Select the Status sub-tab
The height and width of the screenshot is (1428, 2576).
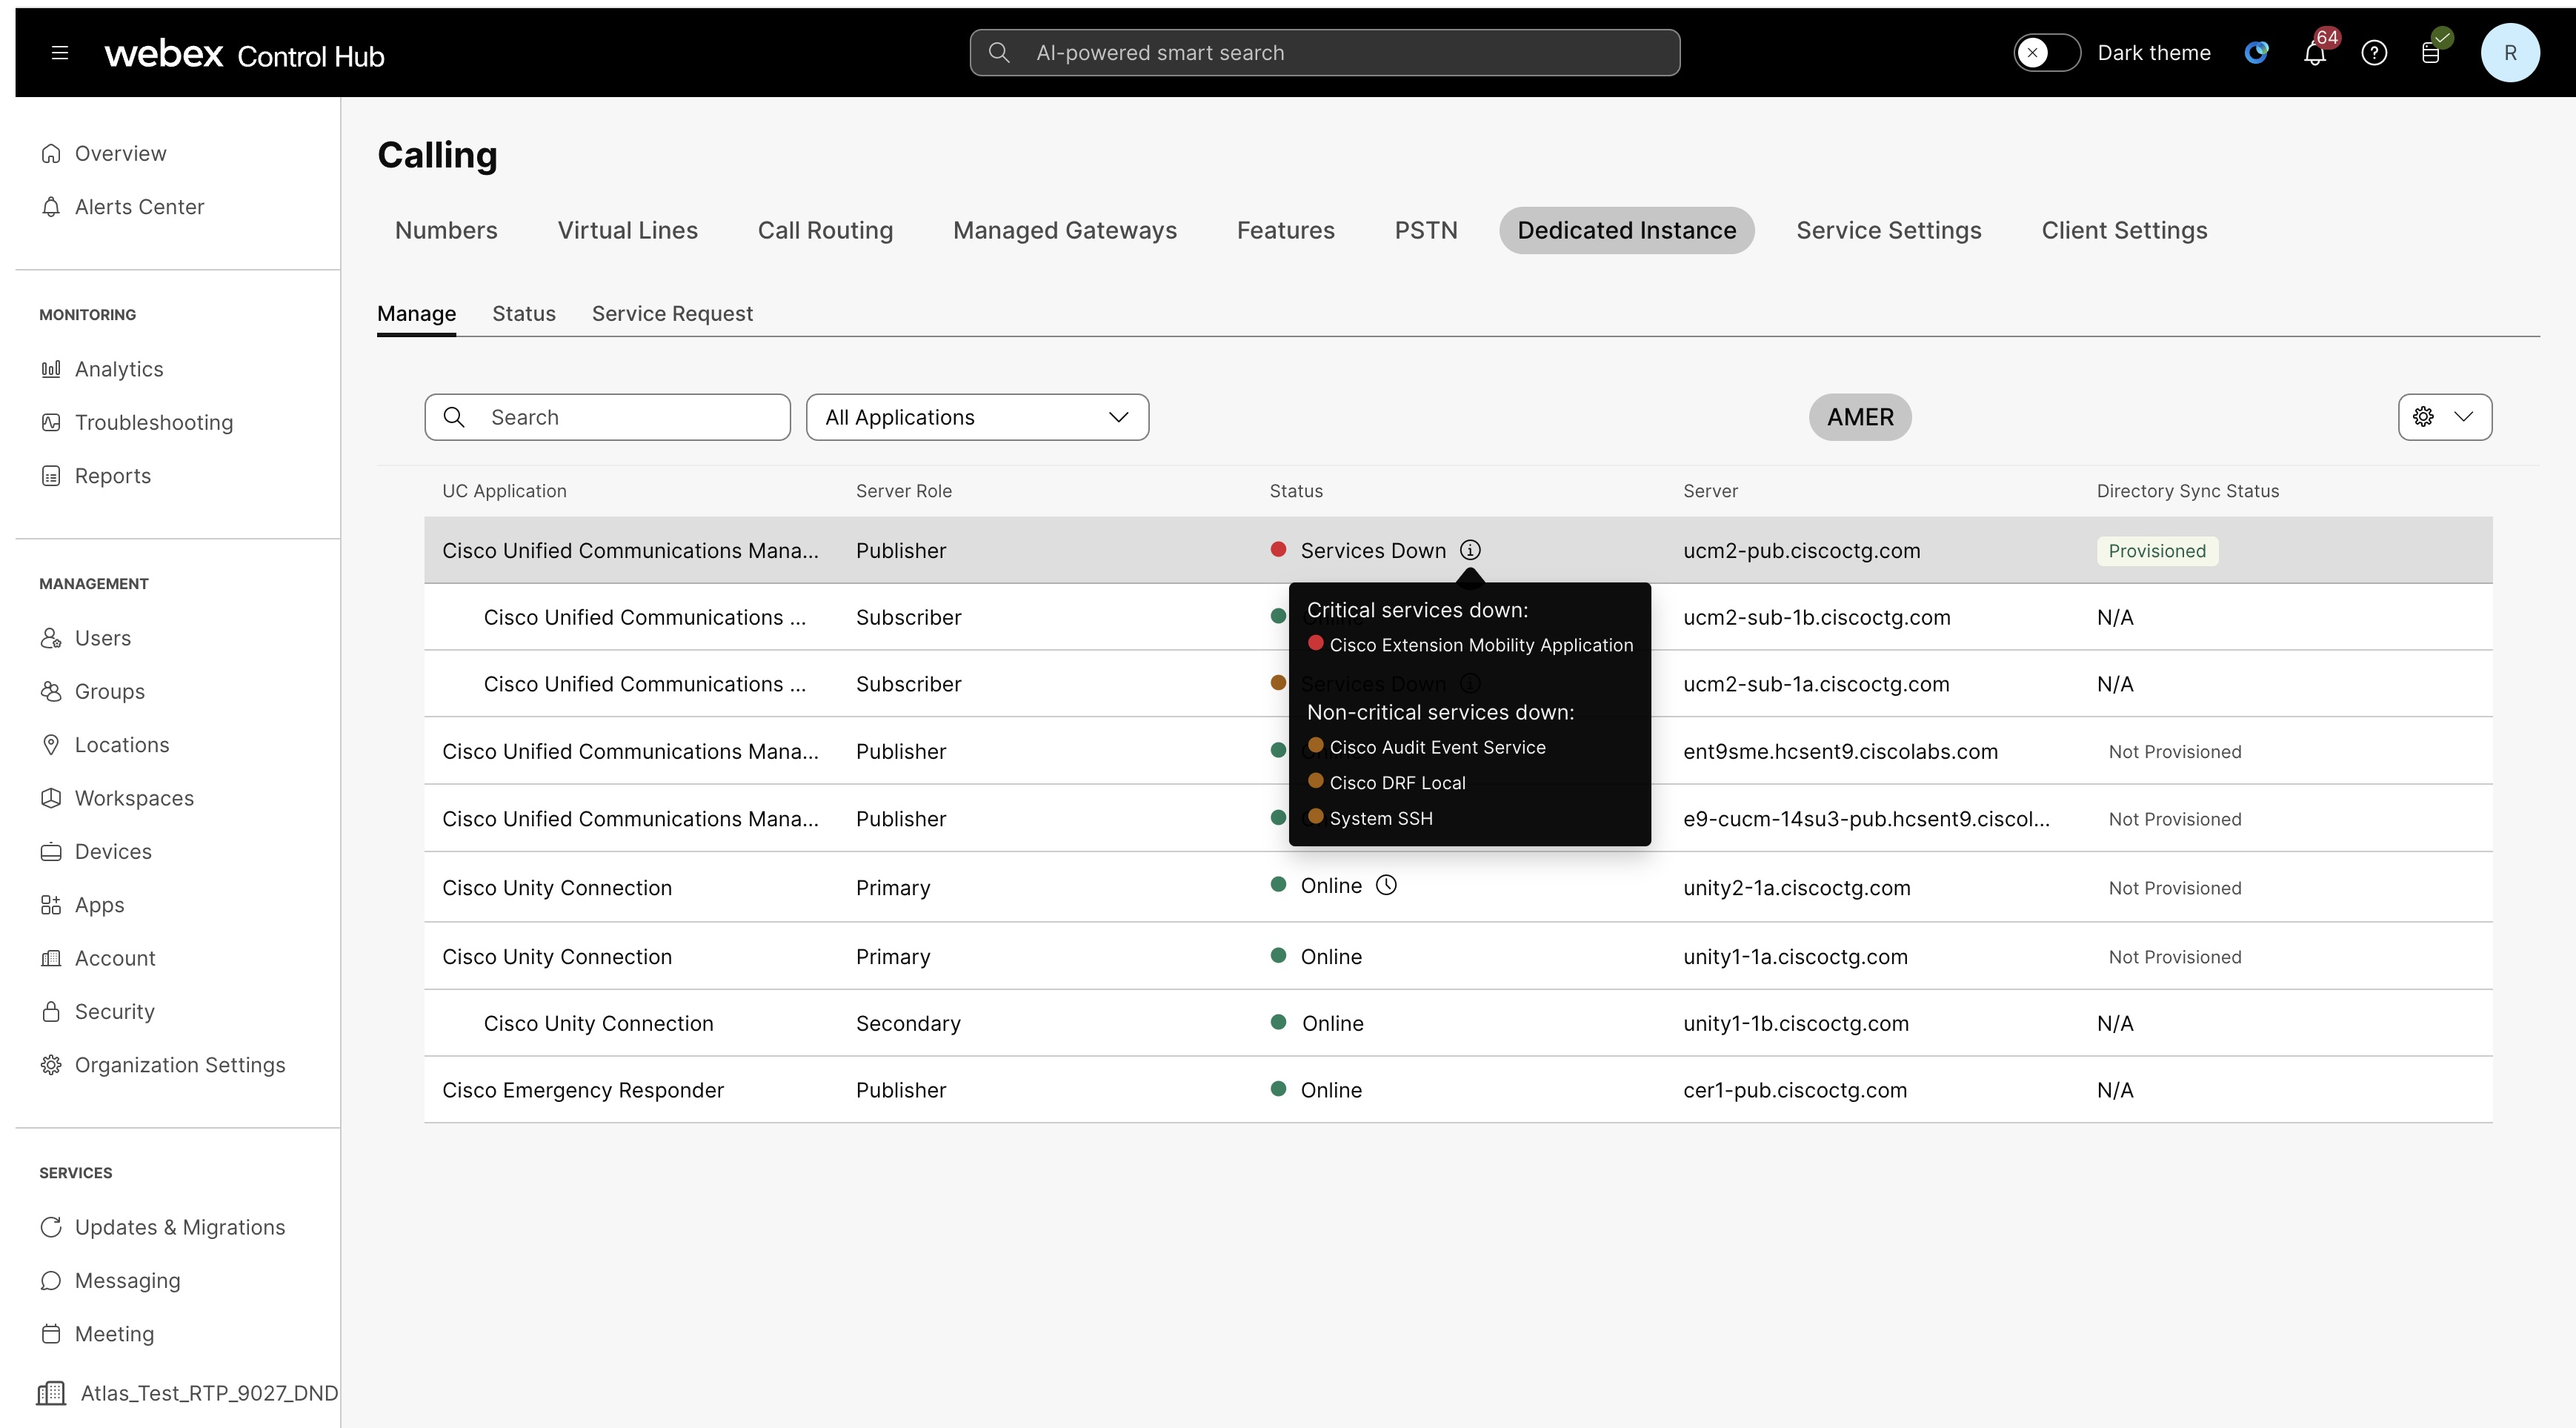(x=524, y=313)
